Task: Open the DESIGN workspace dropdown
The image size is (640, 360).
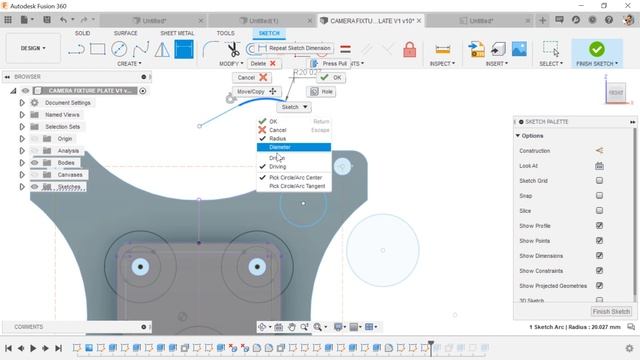Action: 33,48
